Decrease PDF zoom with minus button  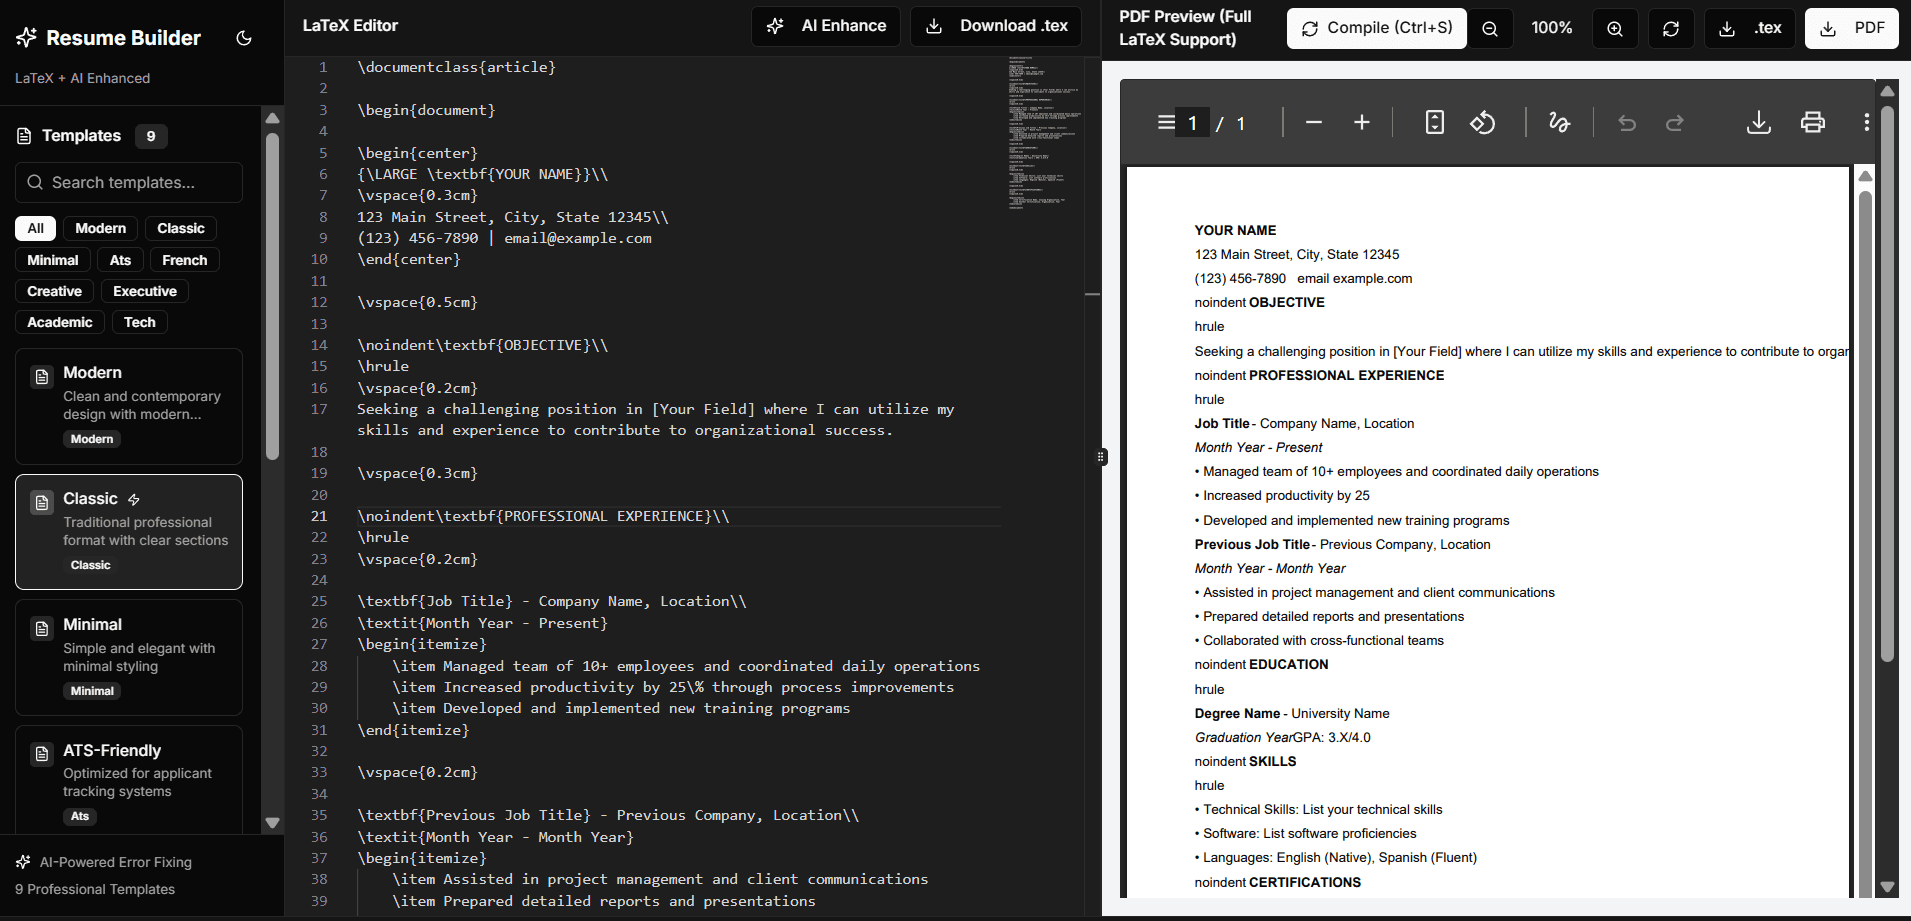click(x=1313, y=122)
